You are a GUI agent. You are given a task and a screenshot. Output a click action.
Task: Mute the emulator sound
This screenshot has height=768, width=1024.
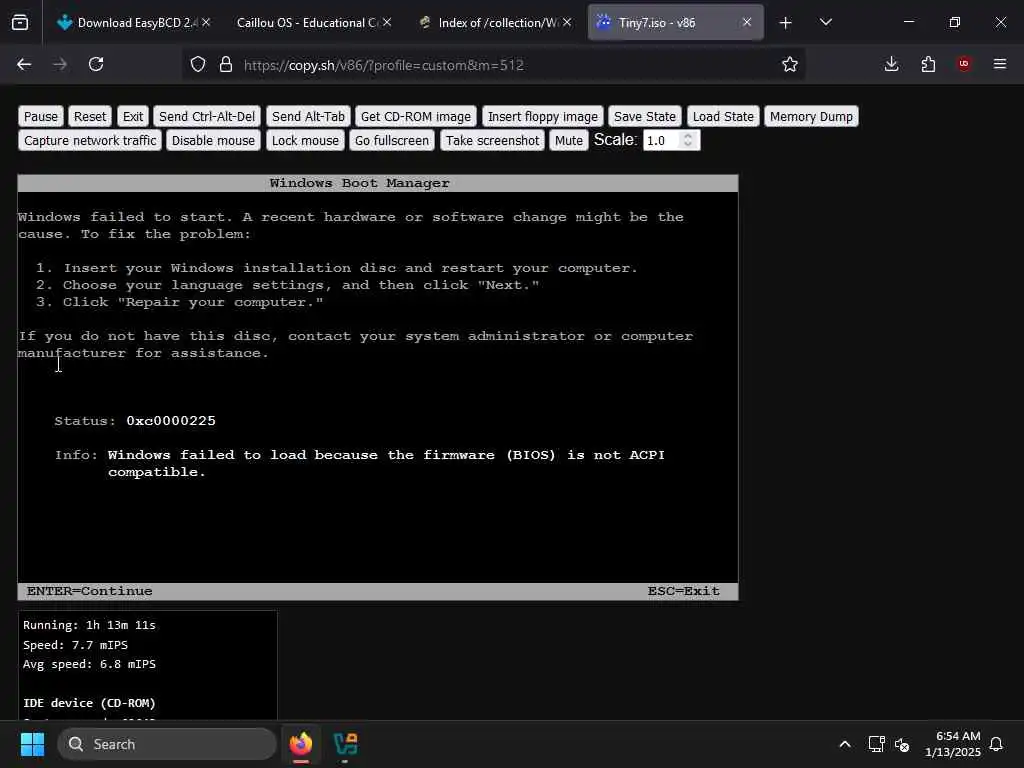568,140
